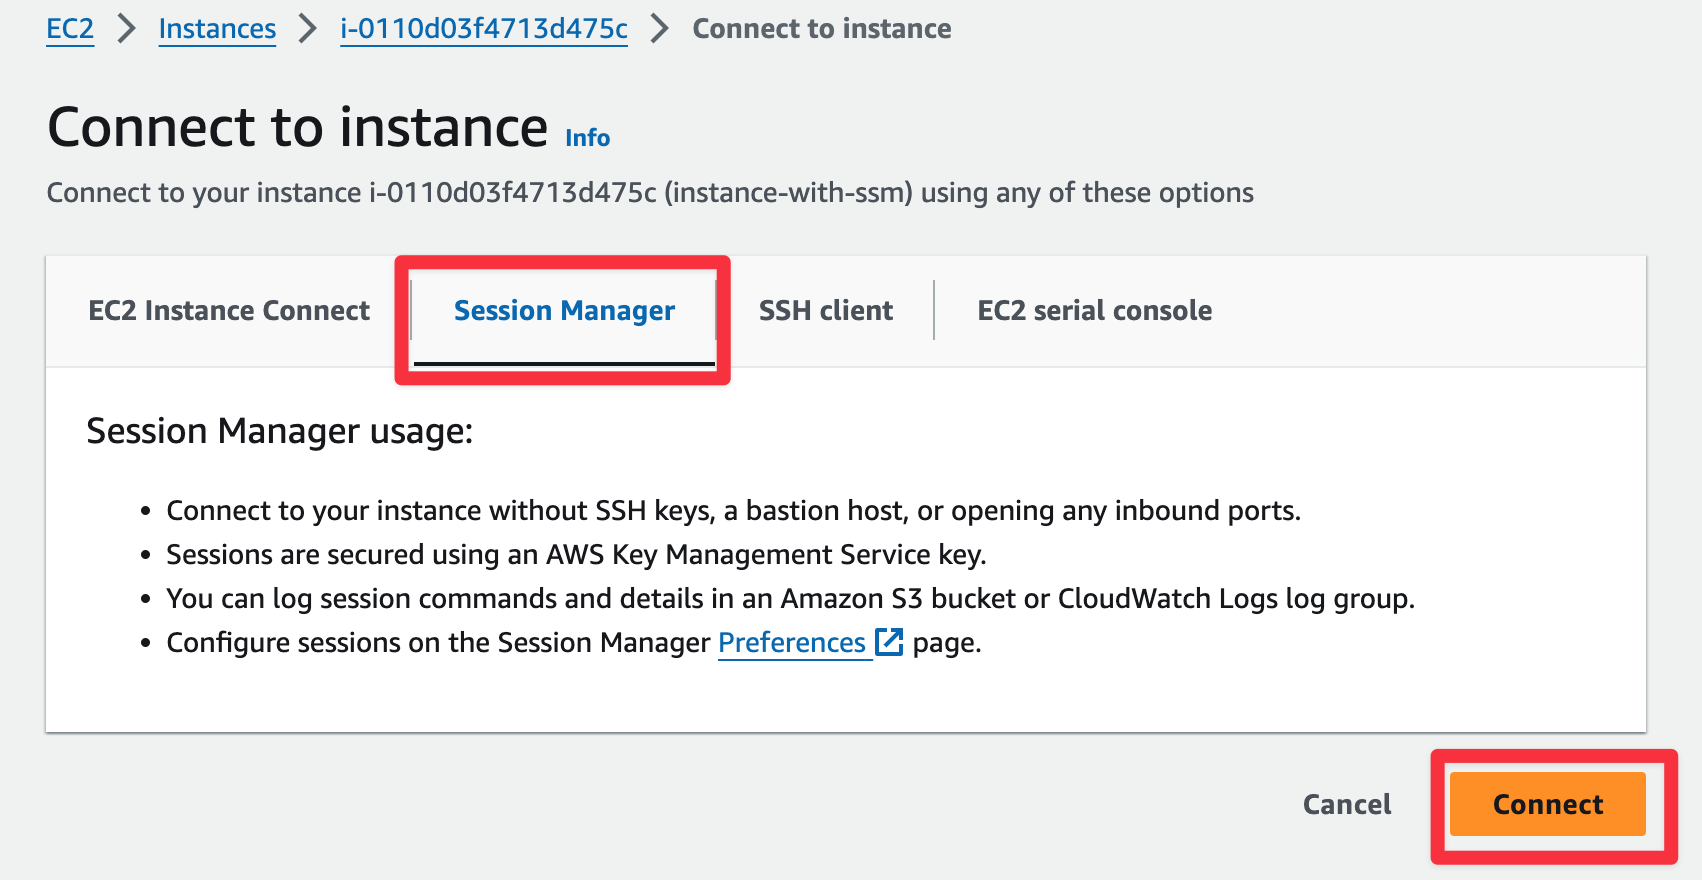The width and height of the screenshot is (1702, 880).
Task: Click the chevron after the instance ID breadcrumb
Action: tap(660, 29)
